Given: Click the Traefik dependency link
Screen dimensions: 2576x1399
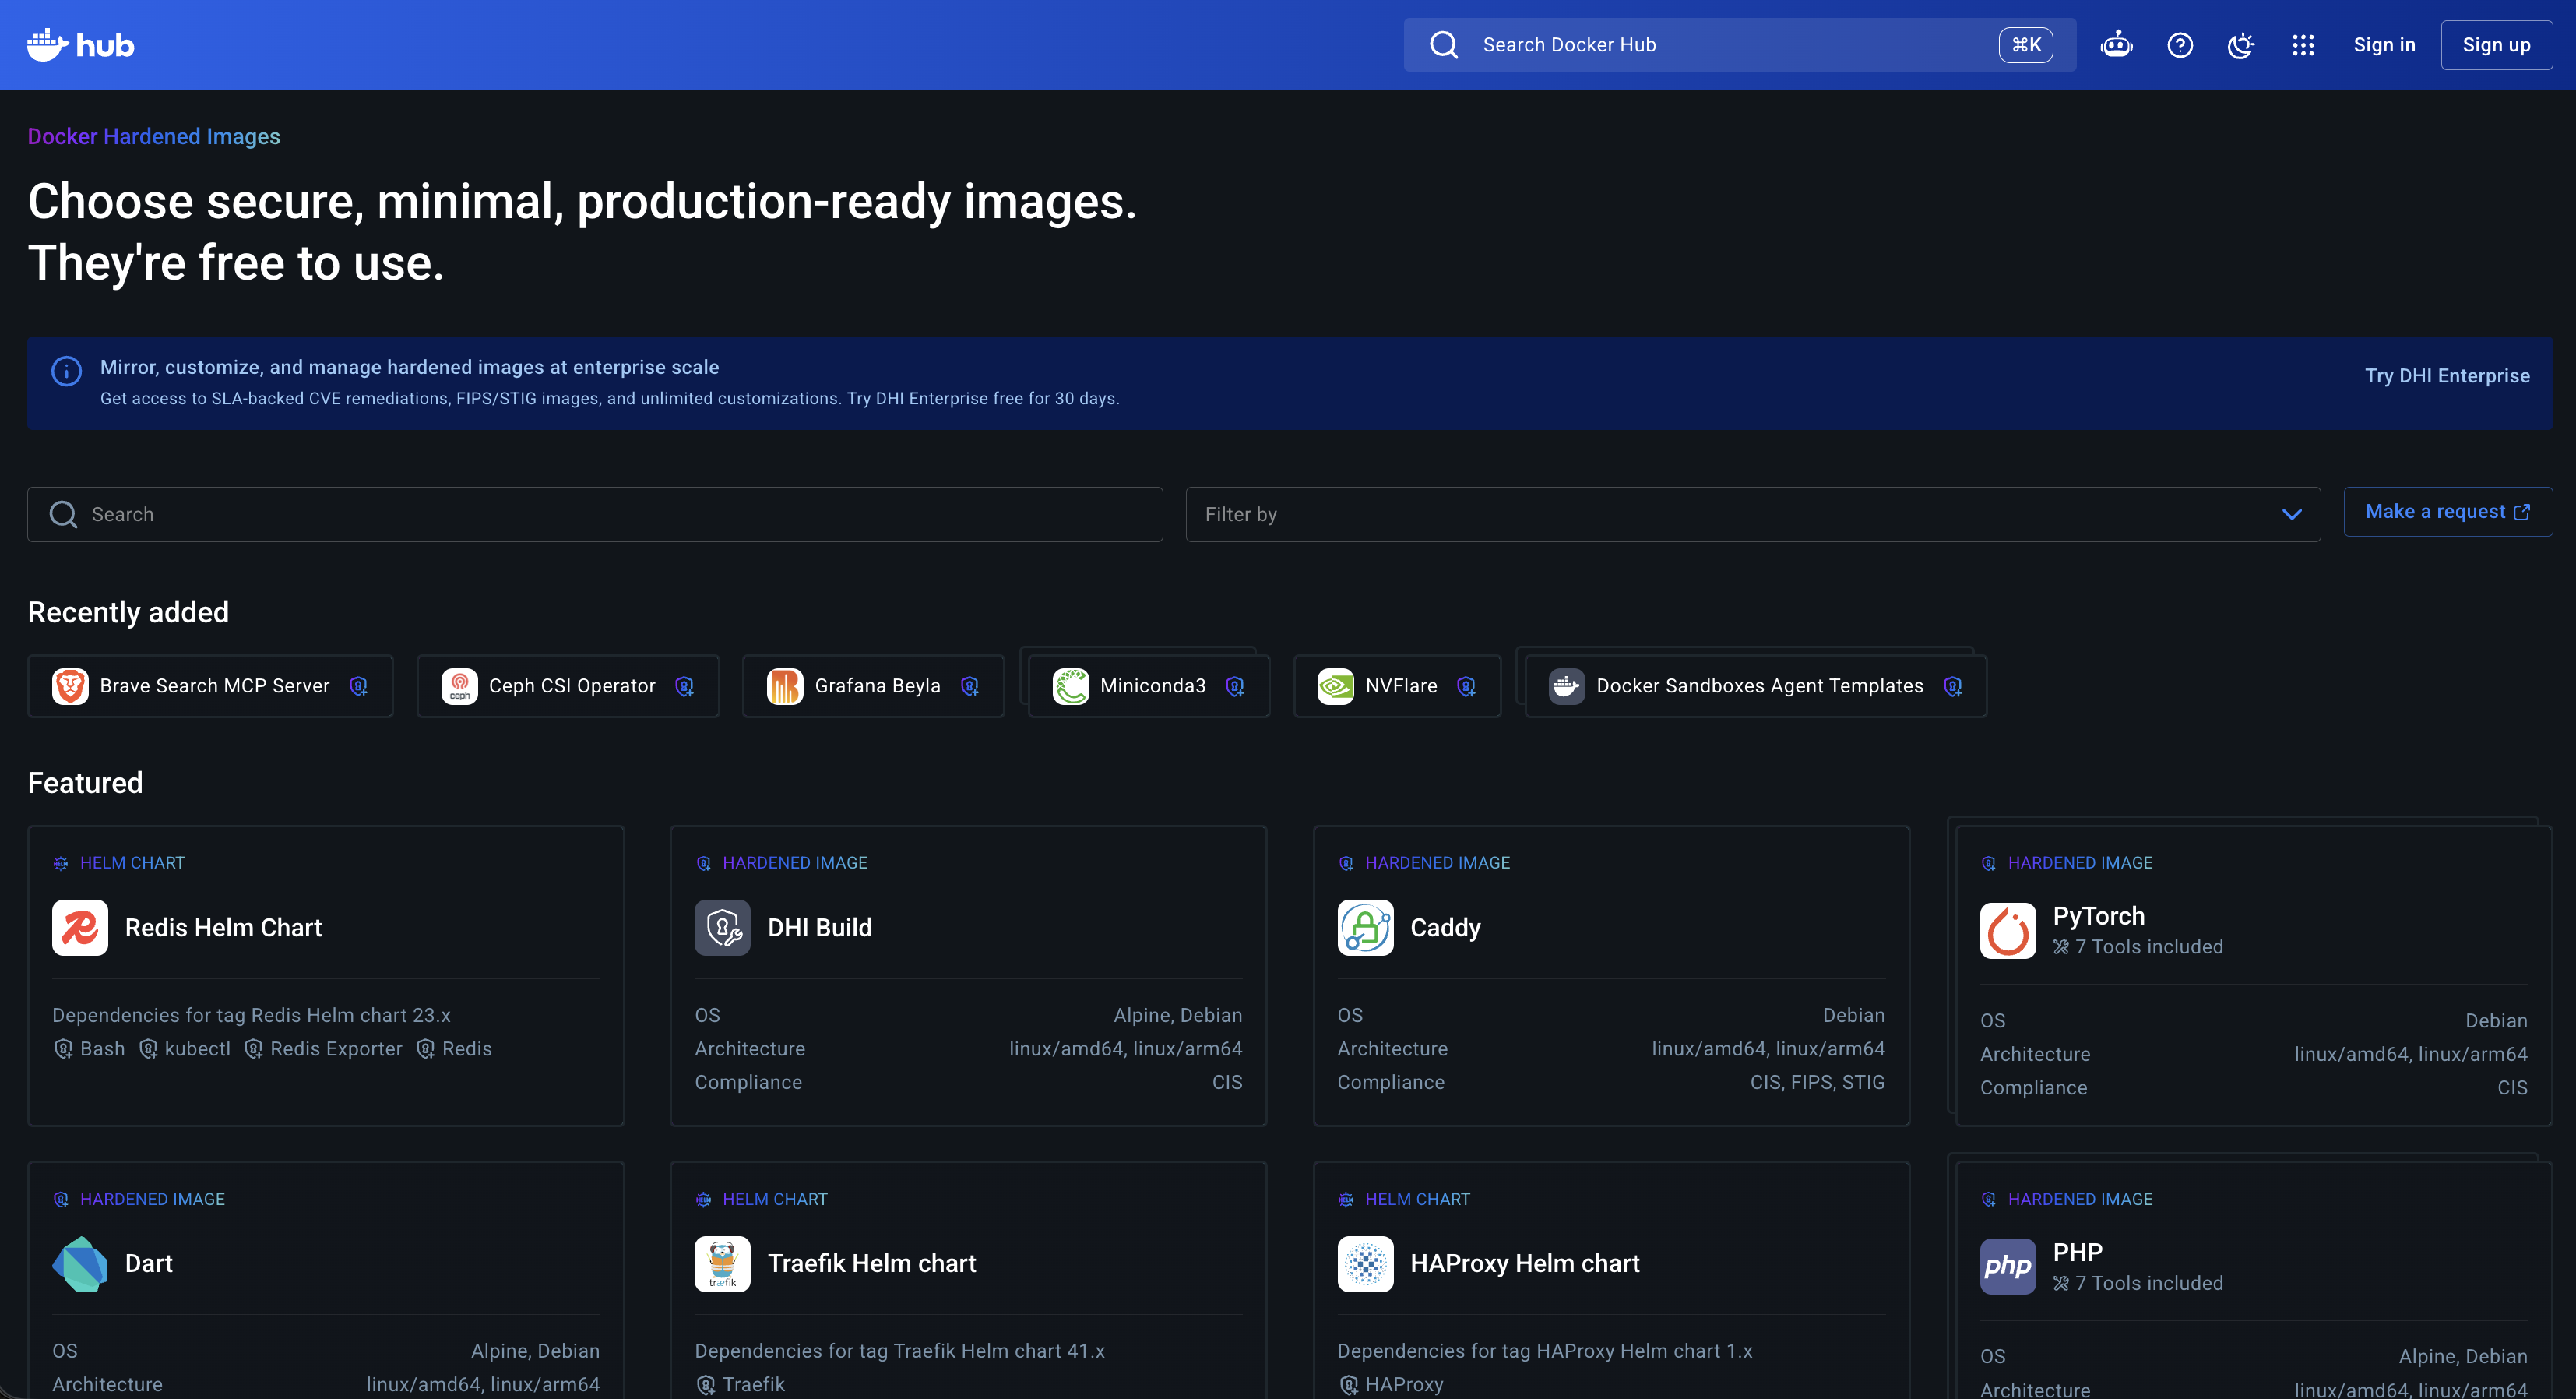Looking at the screenshot, I should click(x=740, y=1385).
